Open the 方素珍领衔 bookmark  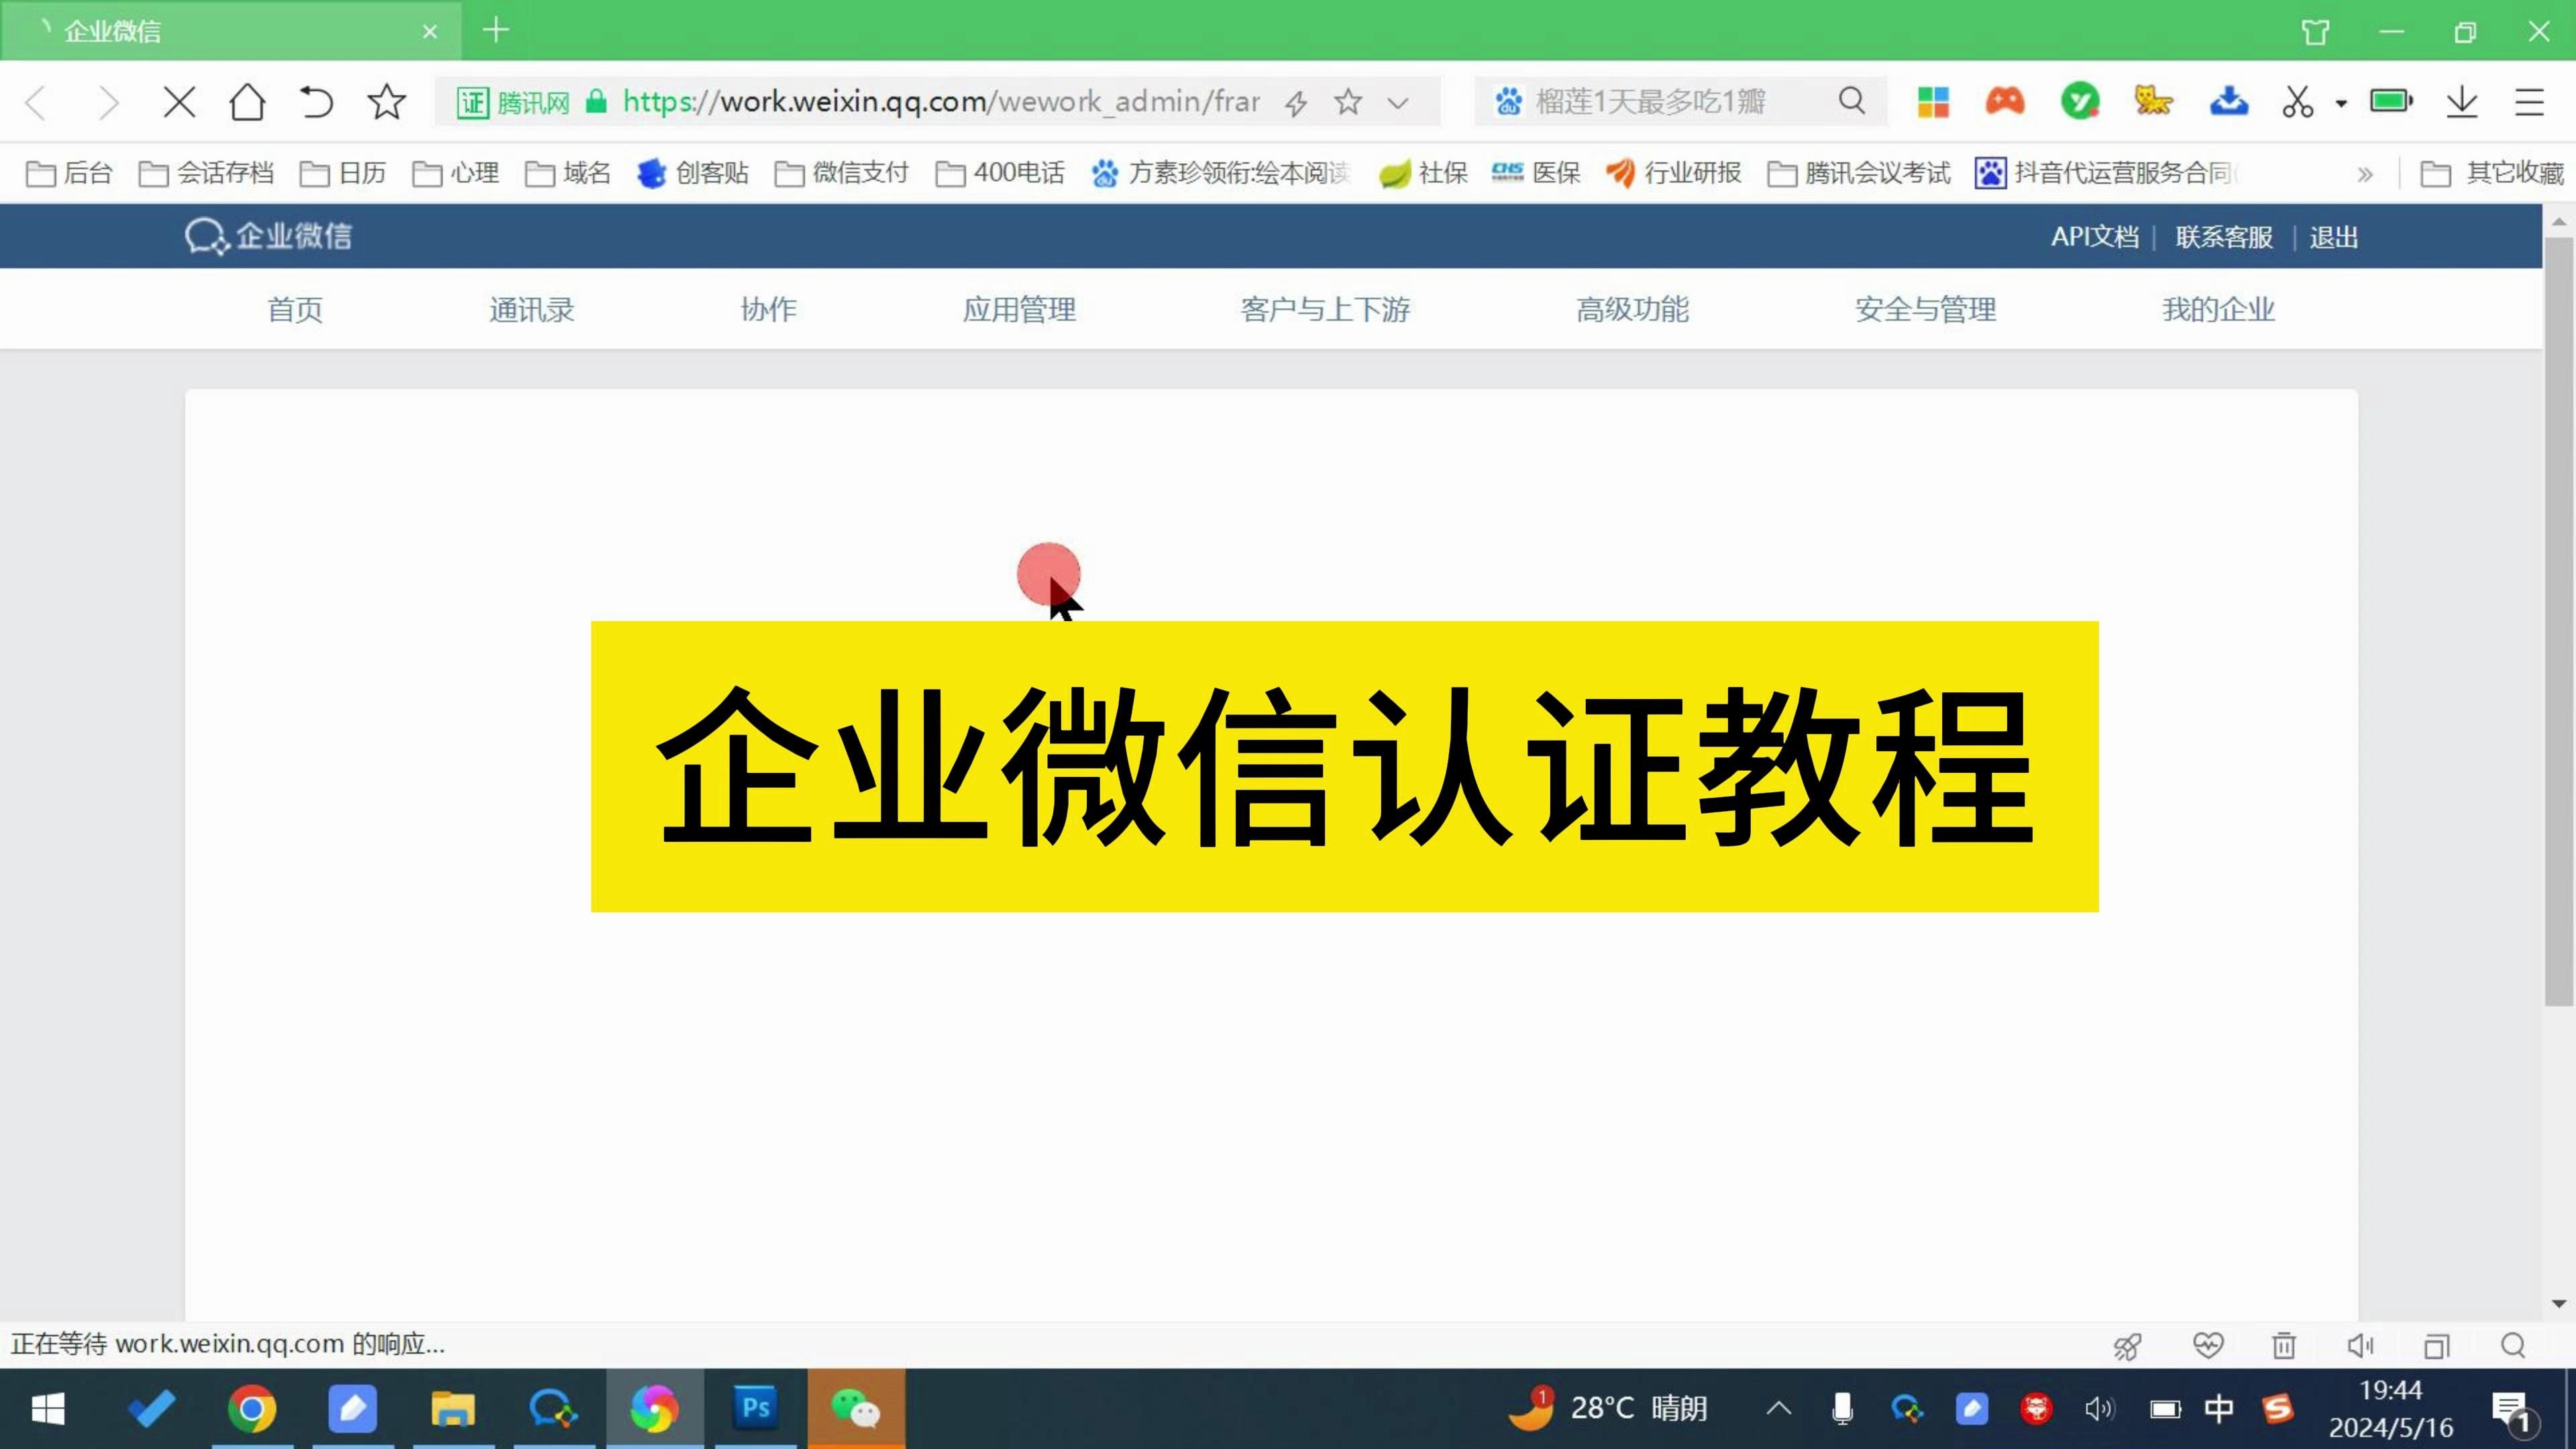pos(1221,173)
